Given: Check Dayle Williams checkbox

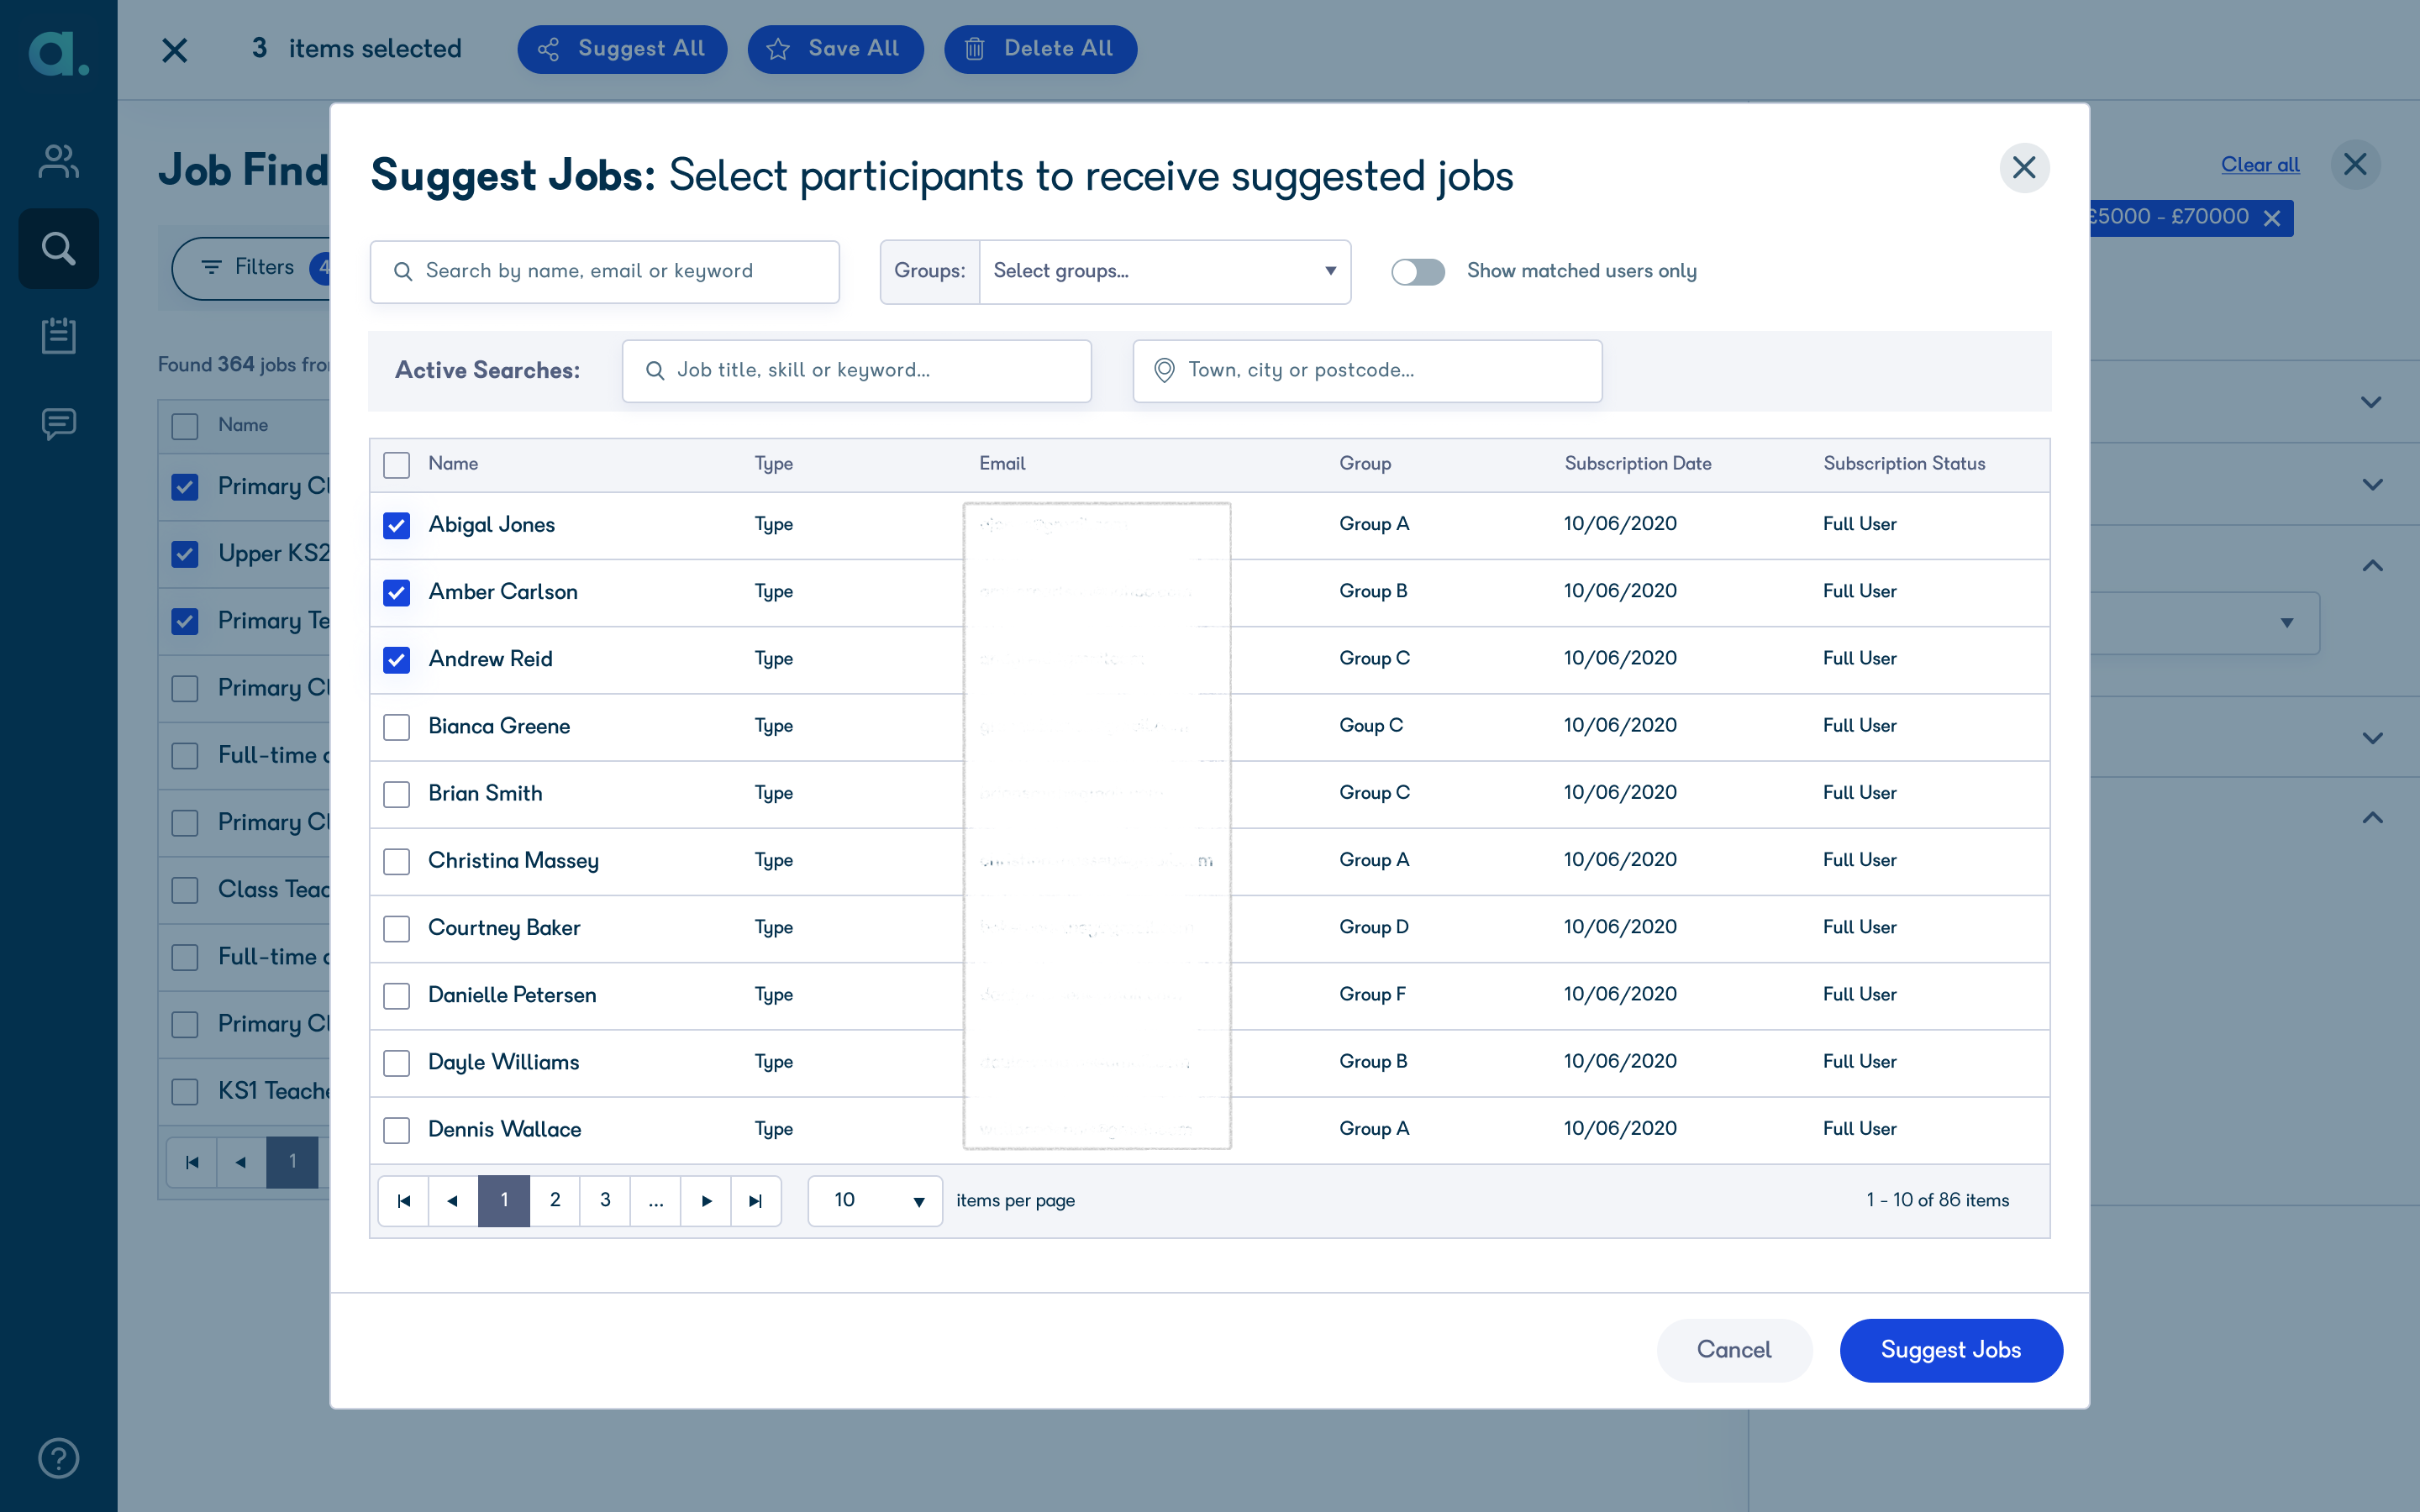Looking at the screenshot, I should 397,1063.
